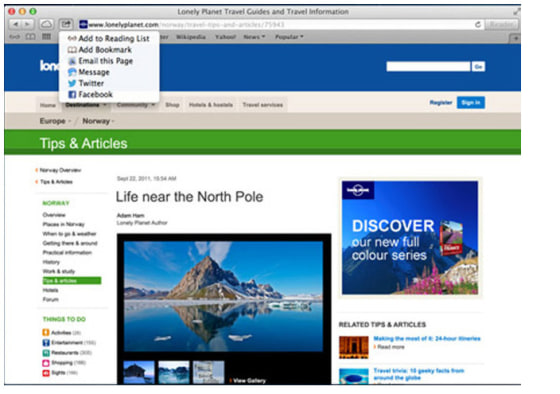560x394 pixels.
Task: Add a new tab with plus button
Action: pyautogui.click(x=515, y=38)
